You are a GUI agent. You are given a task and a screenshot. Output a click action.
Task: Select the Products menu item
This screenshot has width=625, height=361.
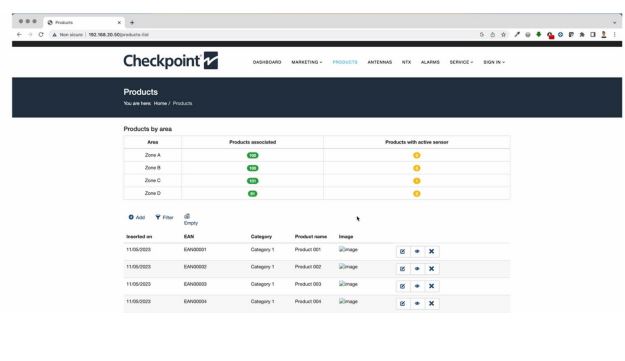point(345,62)
